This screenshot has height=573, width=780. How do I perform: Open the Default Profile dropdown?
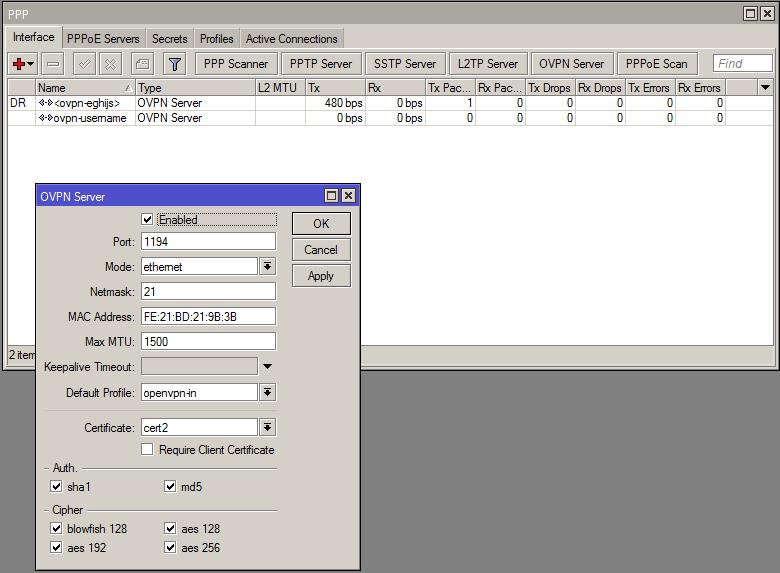(267, 393)
